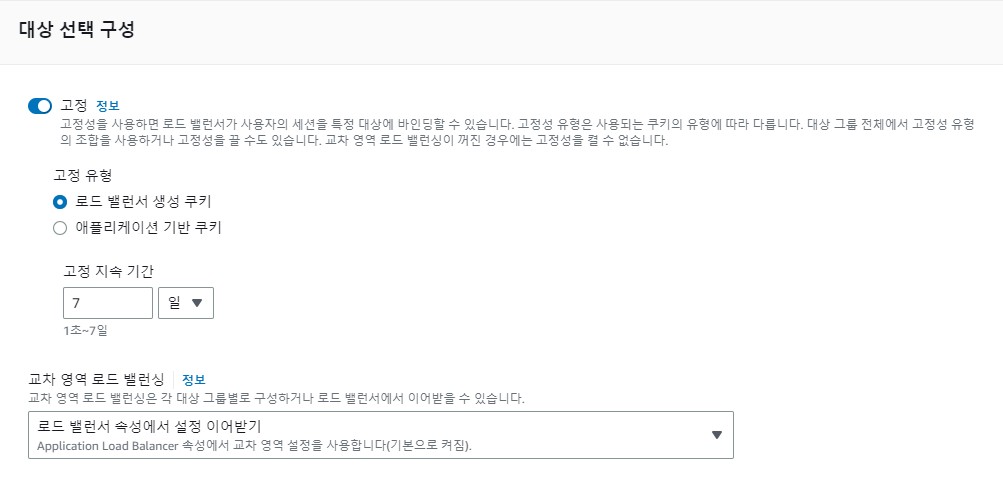Focus the 고정 지속 기간 number field
This screenshot has width=1003, height=489.
point(107,303)
